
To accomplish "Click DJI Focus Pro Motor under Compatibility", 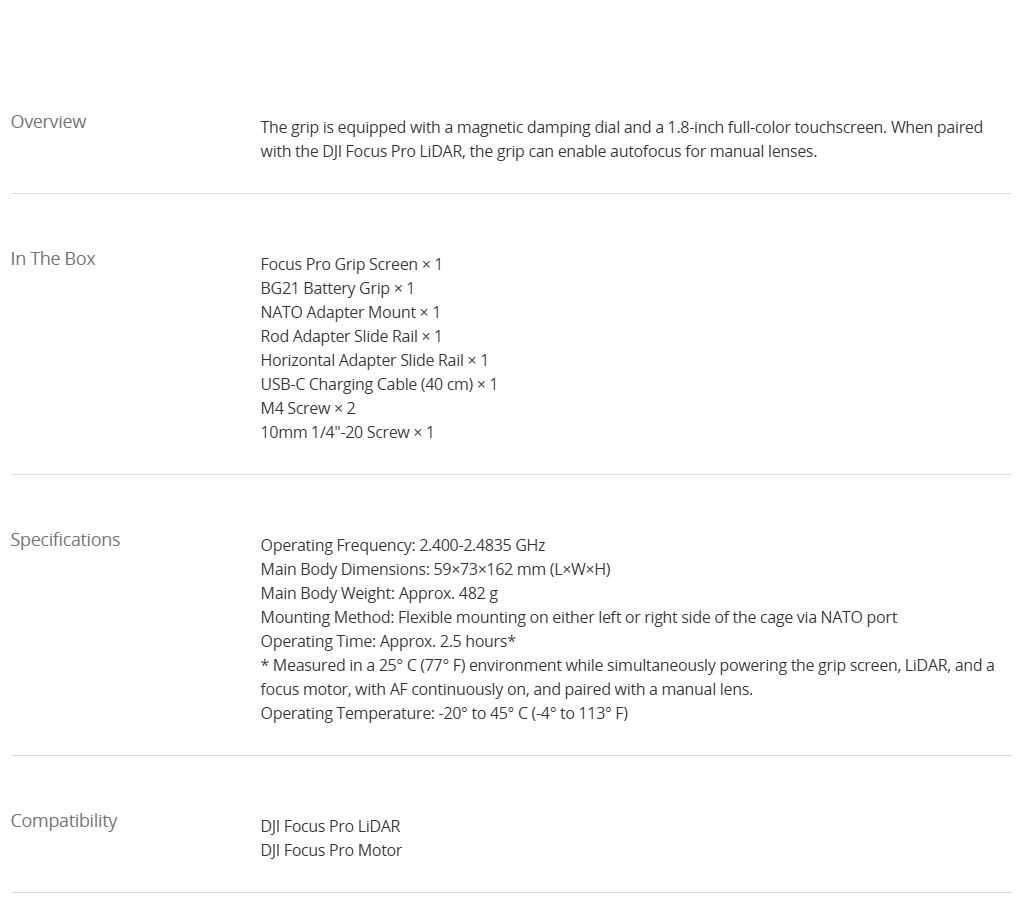I will [331, 850].
